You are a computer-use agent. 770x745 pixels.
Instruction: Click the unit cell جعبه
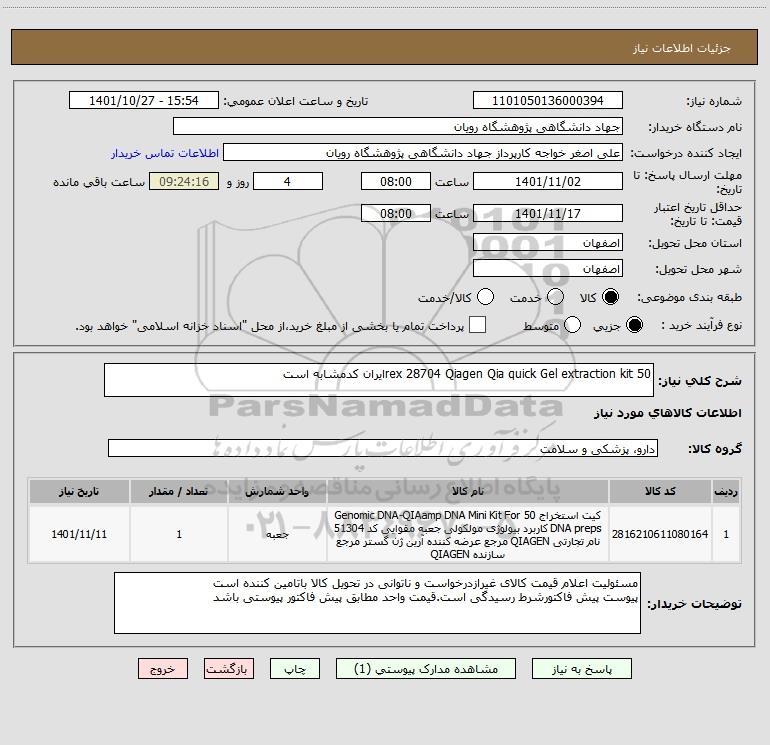(277, 534)
